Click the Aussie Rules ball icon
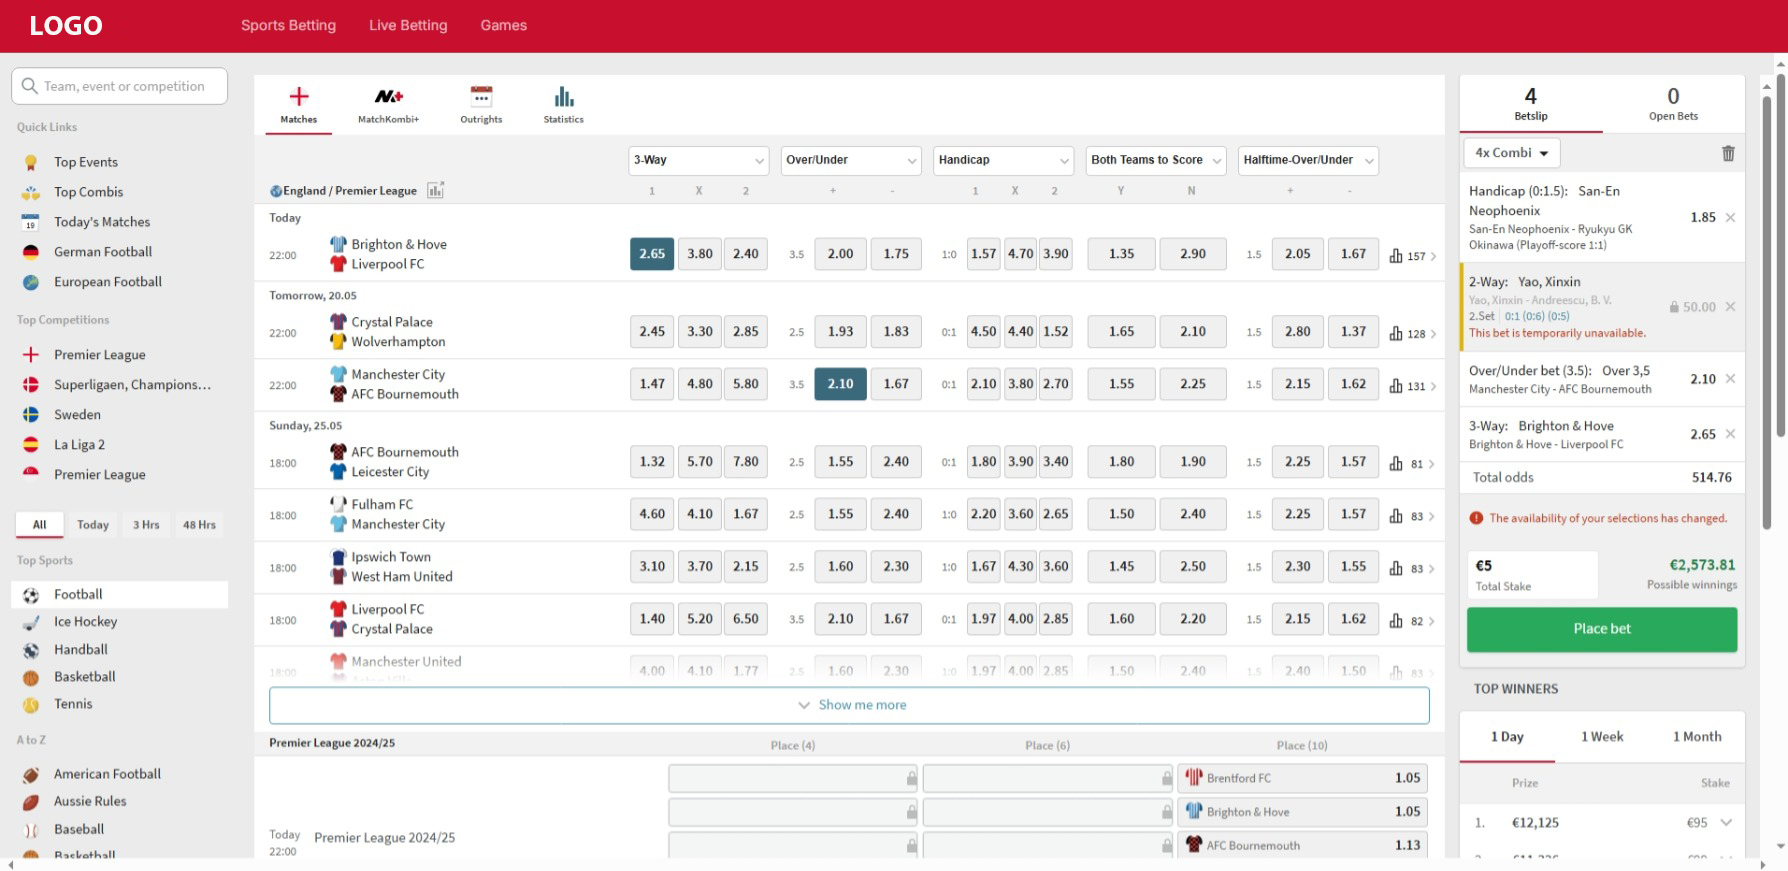Image resolution: width=1788 pixels, height=871 pixels. pos(31,802)
